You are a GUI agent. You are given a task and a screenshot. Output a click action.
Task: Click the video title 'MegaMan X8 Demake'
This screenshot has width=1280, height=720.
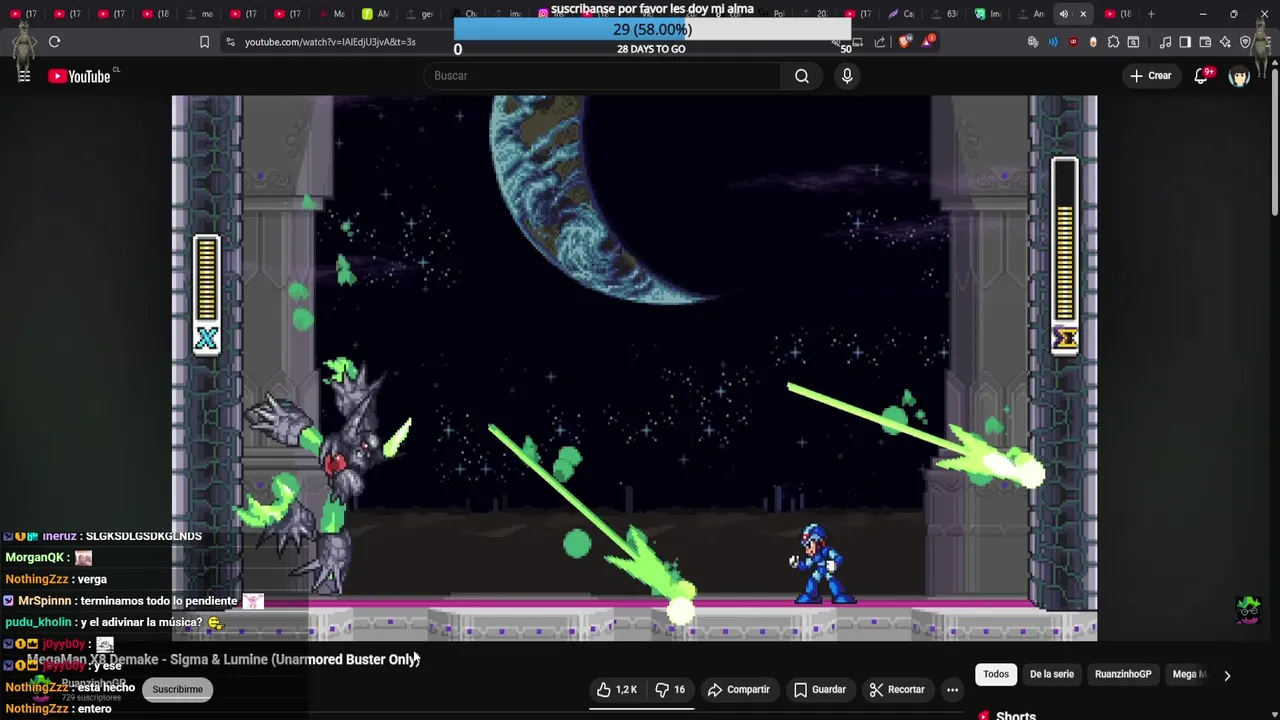coord(223,660)
